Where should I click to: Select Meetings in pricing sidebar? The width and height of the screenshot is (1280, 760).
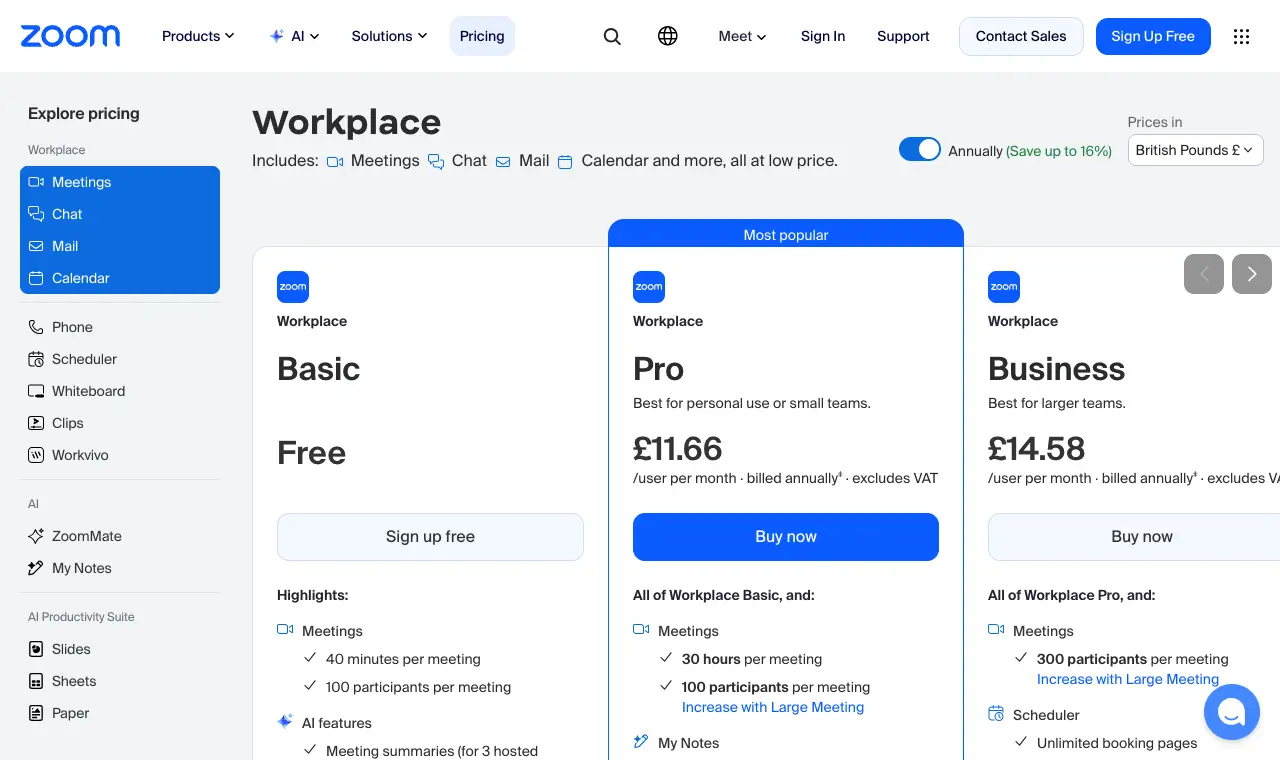(120, 182)
